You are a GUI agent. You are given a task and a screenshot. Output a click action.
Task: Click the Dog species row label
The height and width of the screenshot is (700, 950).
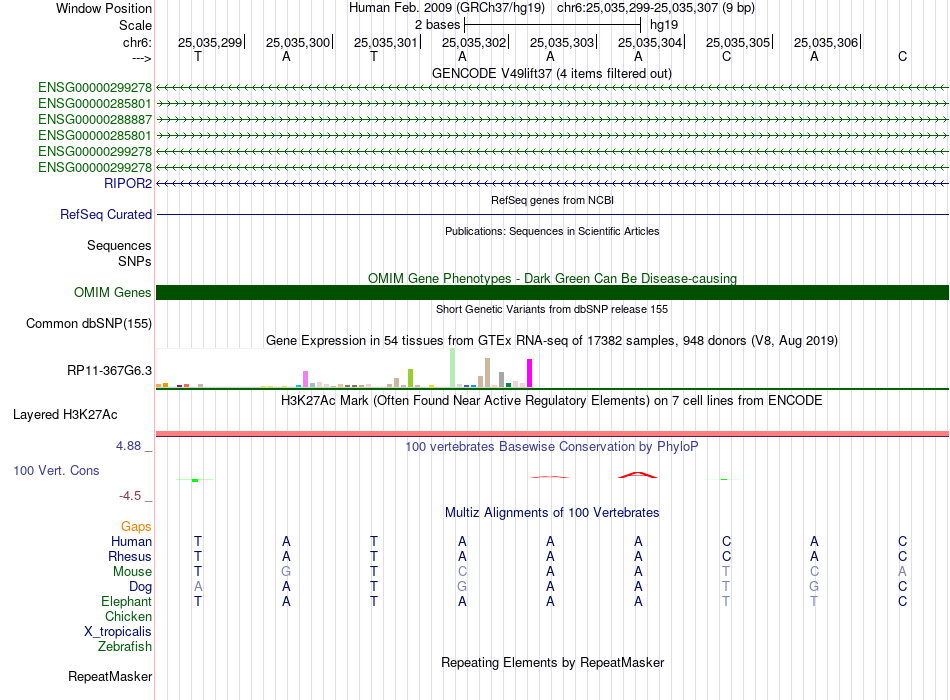click(141, 587)
